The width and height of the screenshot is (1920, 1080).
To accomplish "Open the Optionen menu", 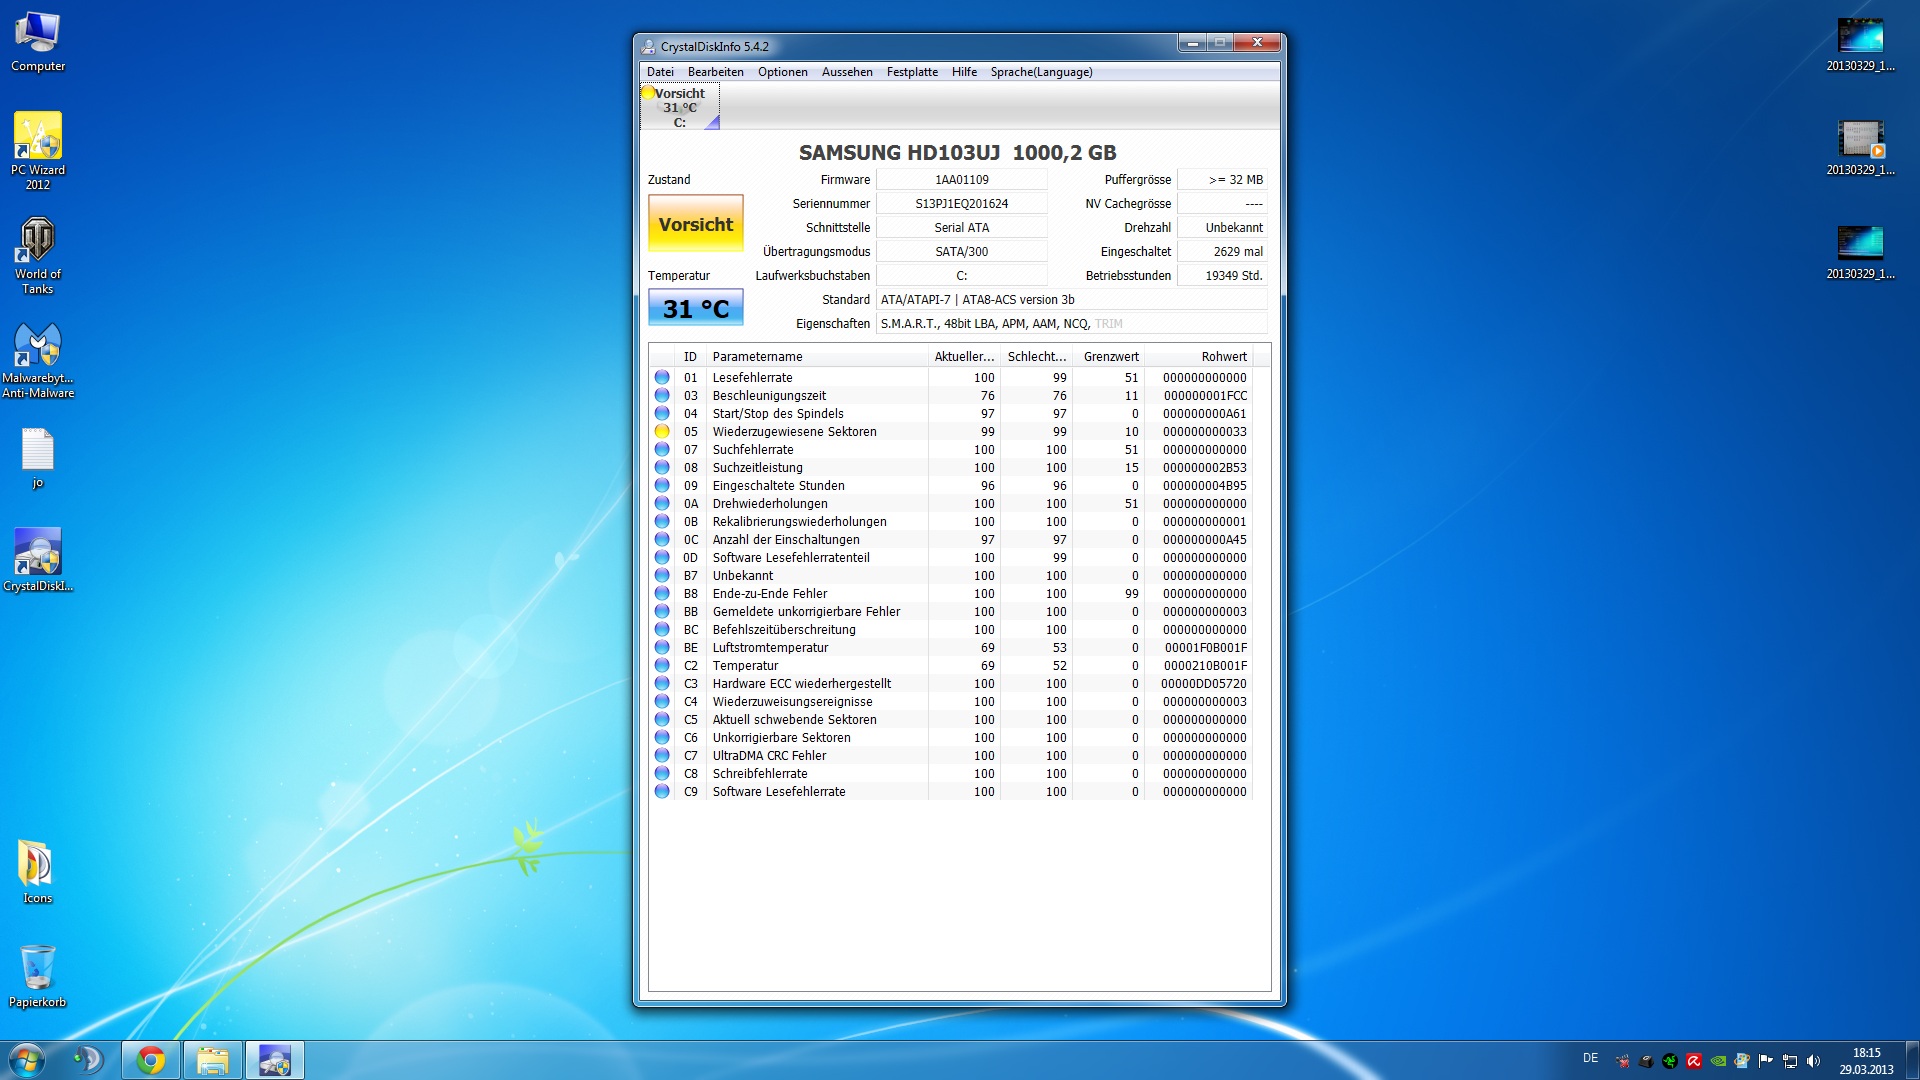I will pyautogui.click(x=782, y=72).
